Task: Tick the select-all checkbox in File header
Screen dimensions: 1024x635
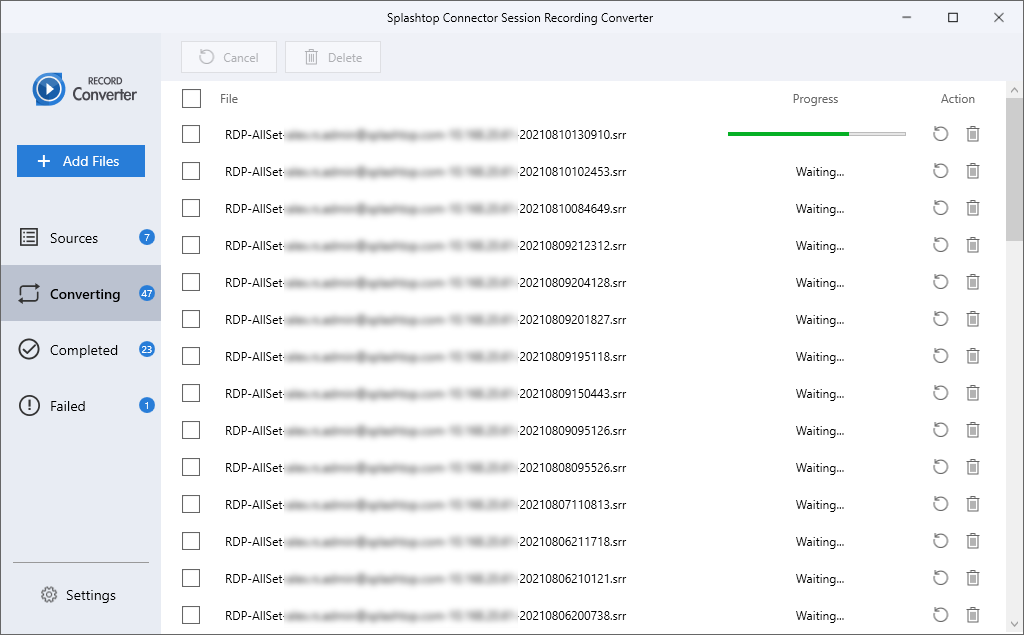Action: click(191, 99)
